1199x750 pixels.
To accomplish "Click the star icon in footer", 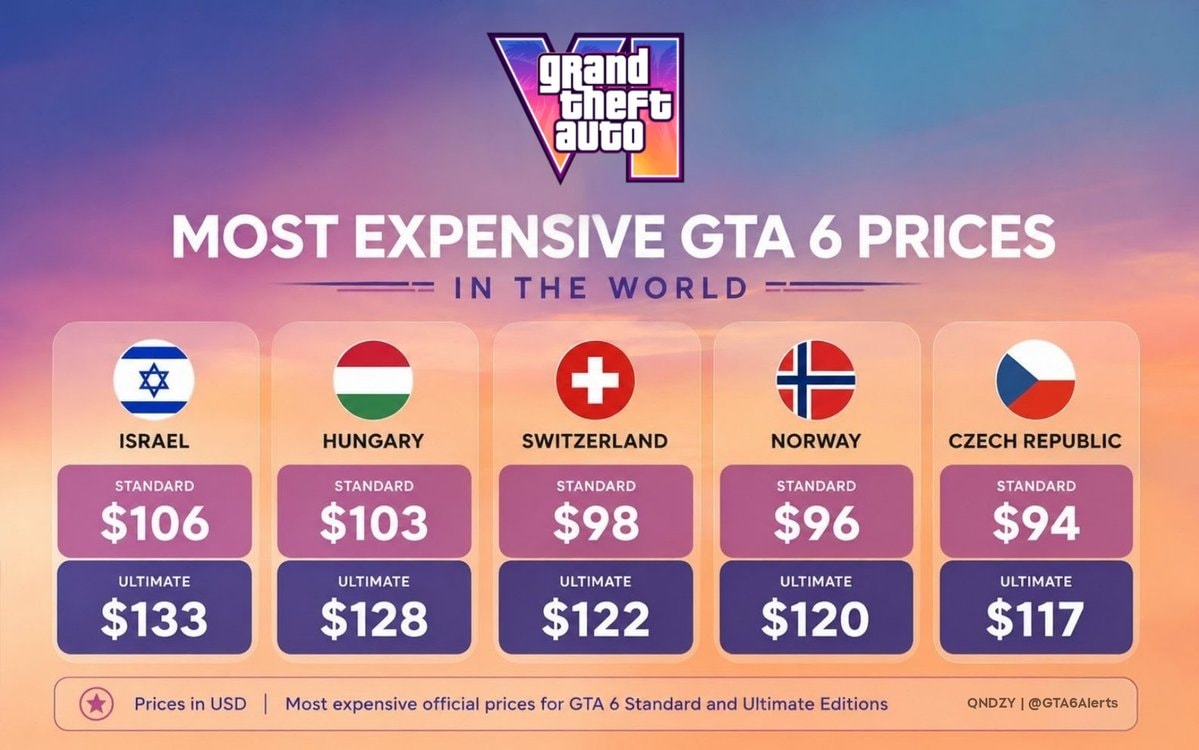I will pos(96,703).
